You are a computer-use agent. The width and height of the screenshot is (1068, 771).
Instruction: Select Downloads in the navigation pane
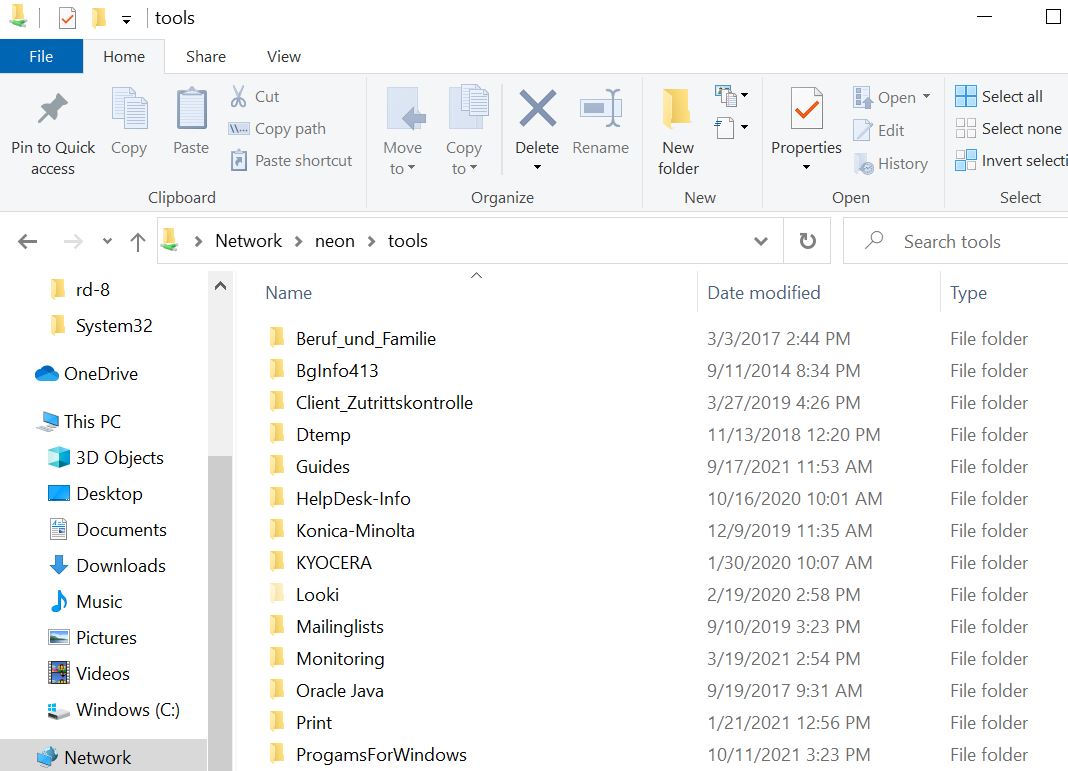click(x=120, y=566)
